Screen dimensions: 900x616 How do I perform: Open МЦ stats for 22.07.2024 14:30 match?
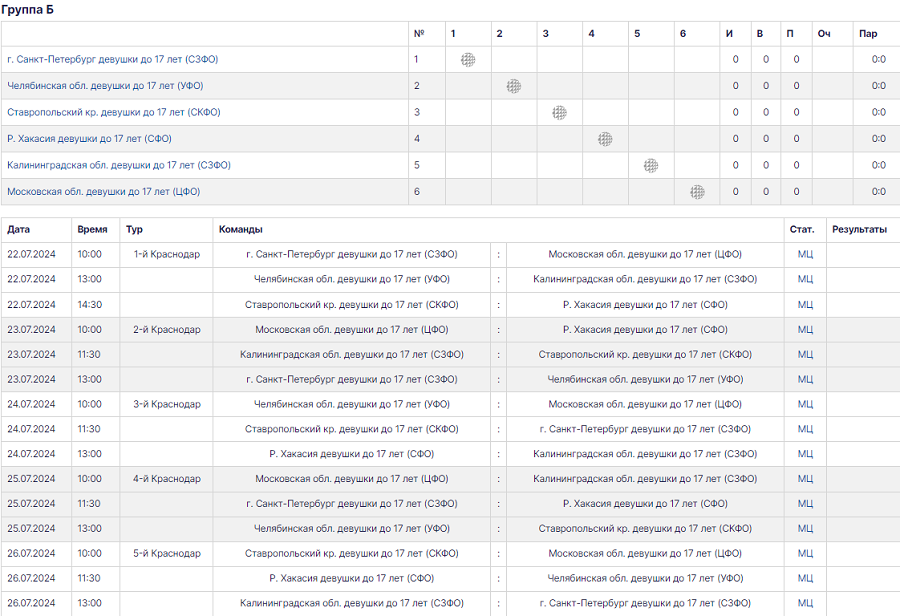tap(805, 305)
